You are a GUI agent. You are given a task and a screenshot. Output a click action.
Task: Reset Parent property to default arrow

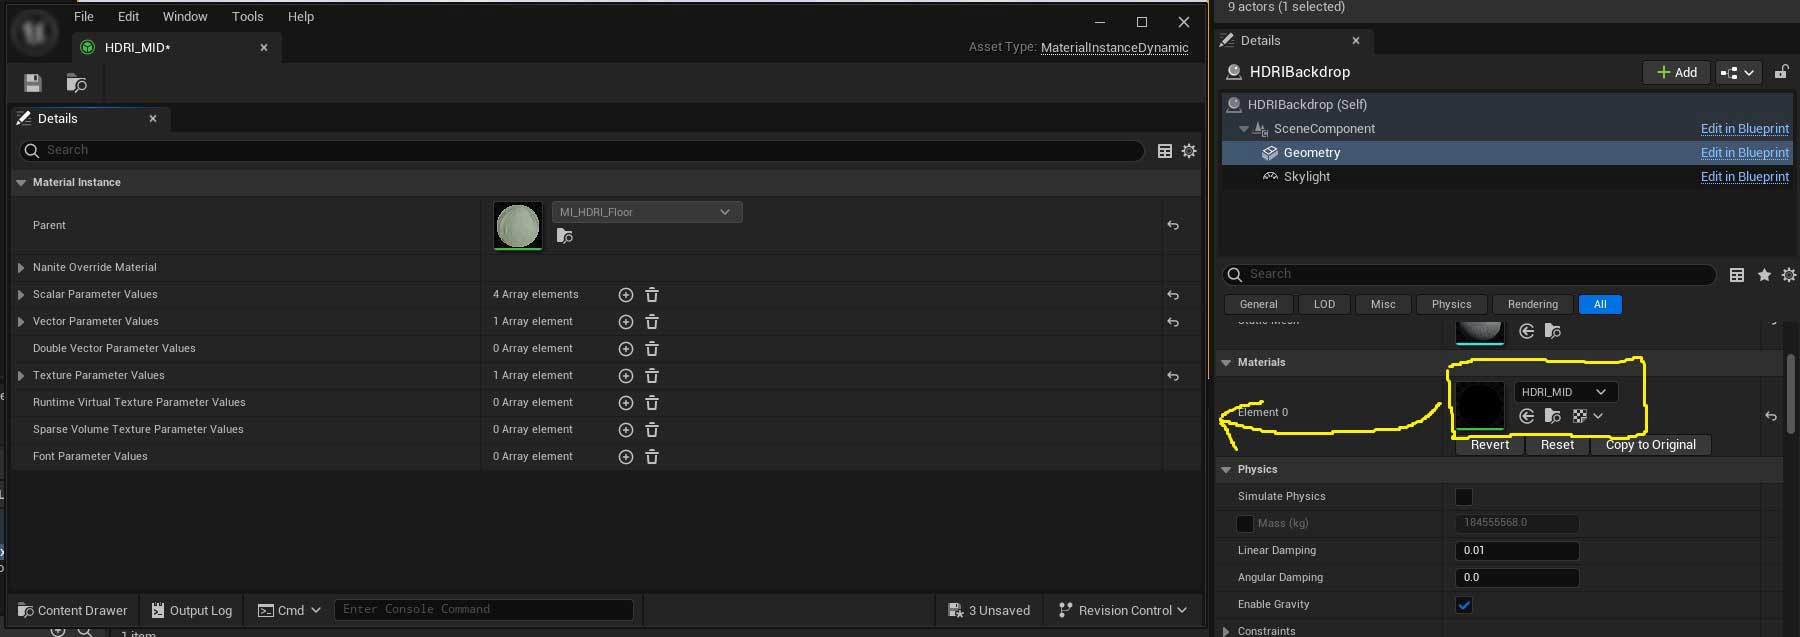pos(1173,225)
